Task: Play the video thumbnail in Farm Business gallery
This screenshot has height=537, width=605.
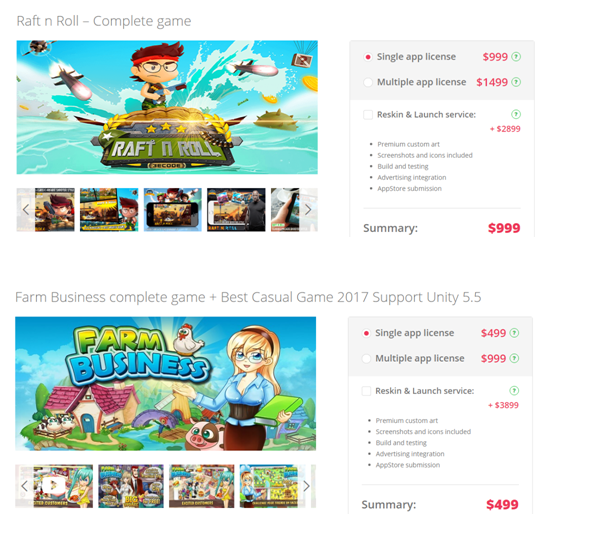Action: click(x=54, y=486)
